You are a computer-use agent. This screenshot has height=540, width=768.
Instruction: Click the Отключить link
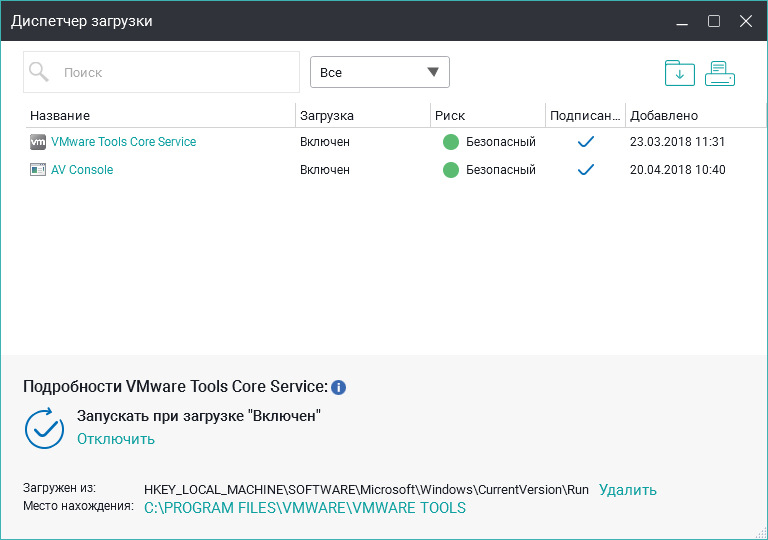pyautogui.click(x=116, y=439)
